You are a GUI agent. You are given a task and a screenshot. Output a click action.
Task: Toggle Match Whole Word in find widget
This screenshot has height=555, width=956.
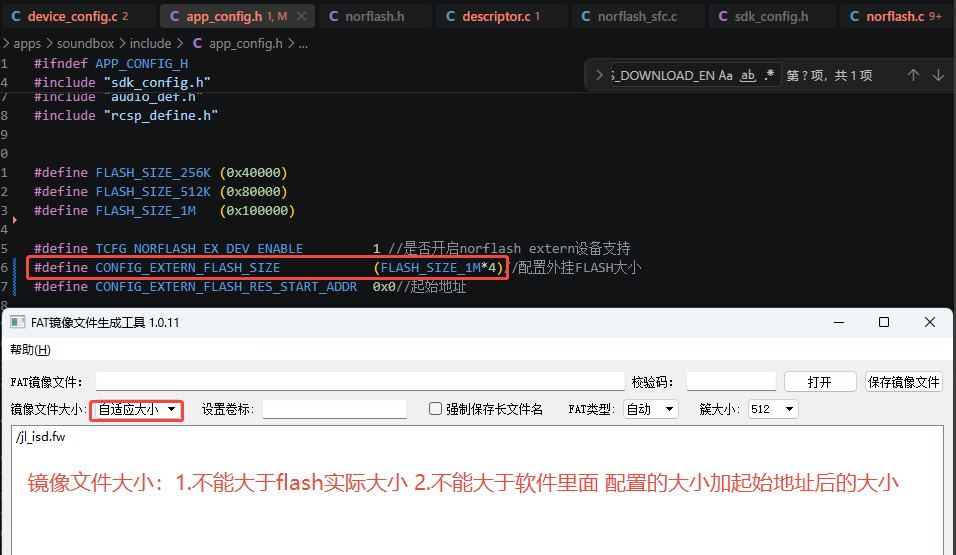[747, 75]
